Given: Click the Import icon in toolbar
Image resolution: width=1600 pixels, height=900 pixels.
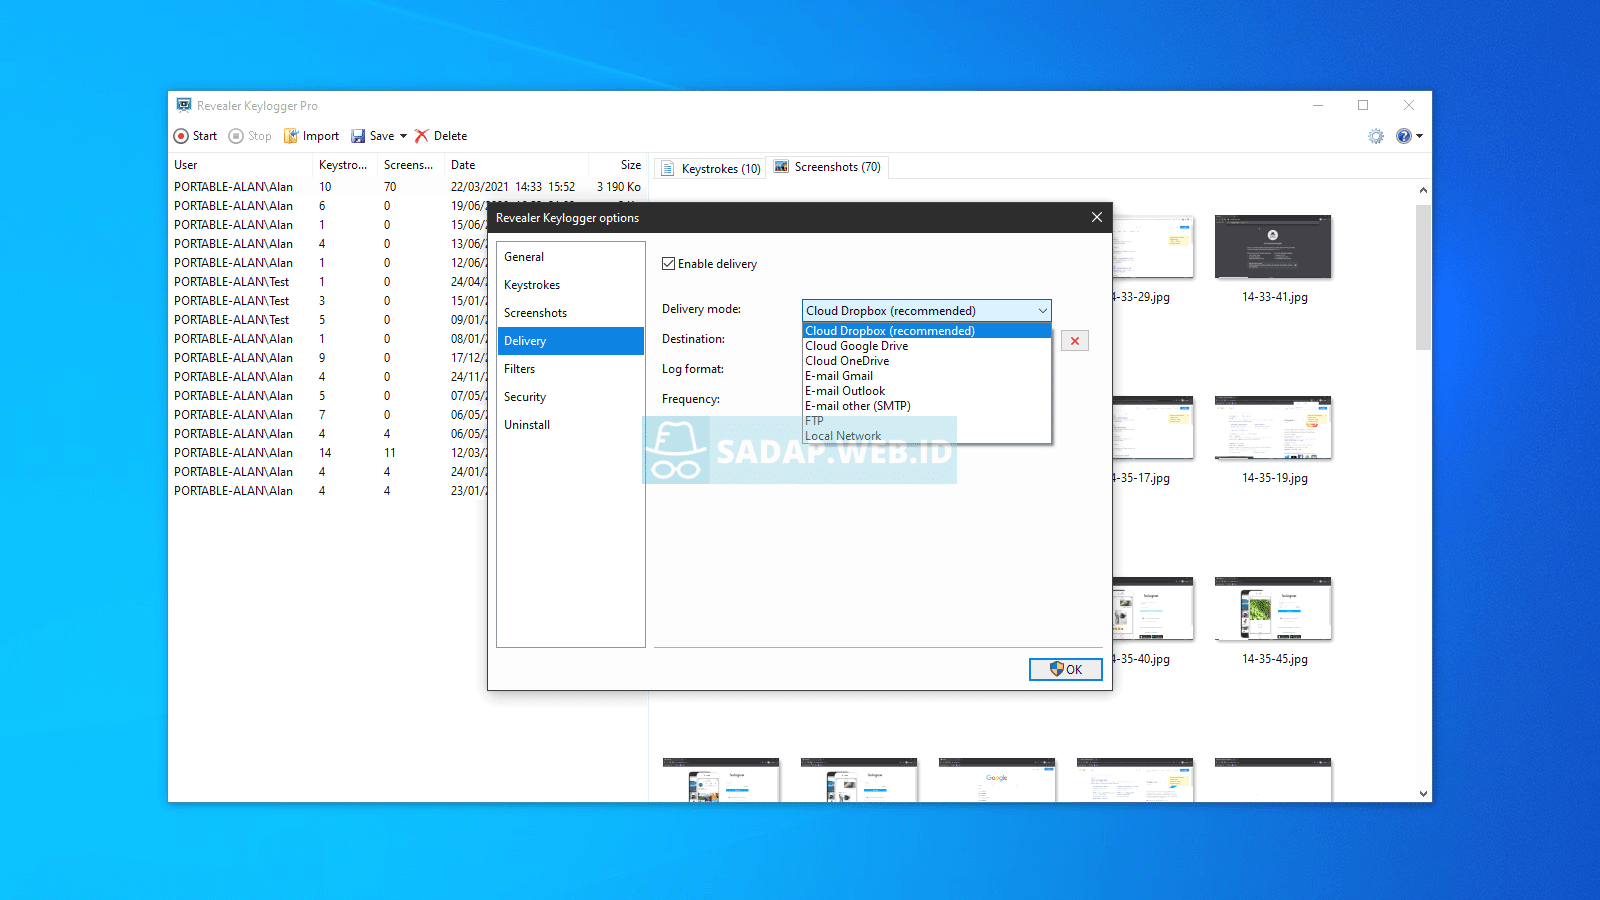Looking at the screenshot, I should tap(291, 136).
